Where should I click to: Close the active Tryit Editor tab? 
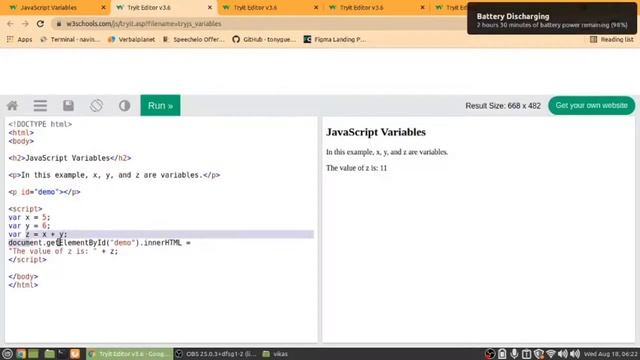click(x=210, y=7)
